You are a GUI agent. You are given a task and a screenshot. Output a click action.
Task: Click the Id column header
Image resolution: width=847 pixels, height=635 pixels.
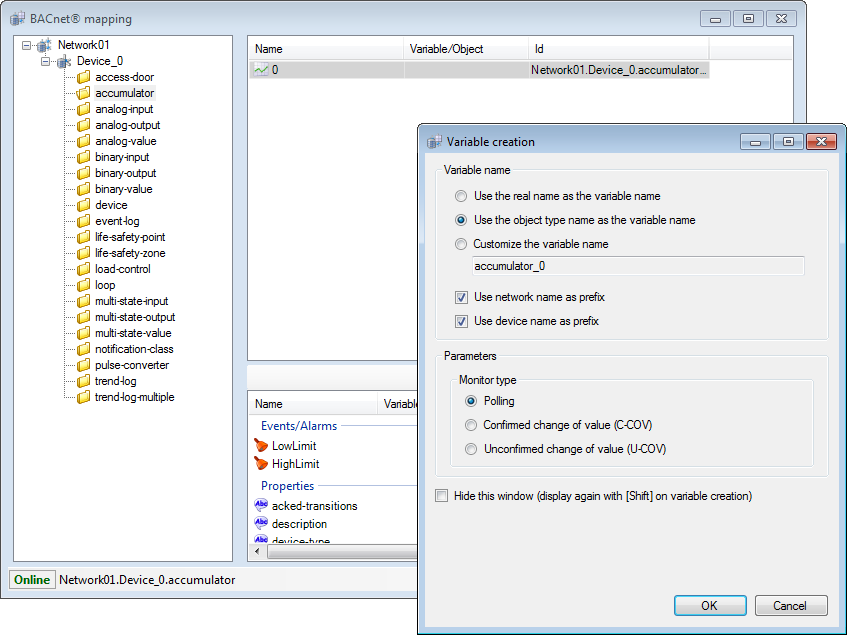pos(619,49)
